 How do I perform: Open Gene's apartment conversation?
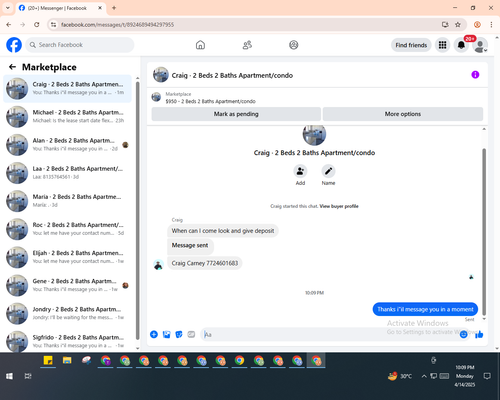point(67,285)
